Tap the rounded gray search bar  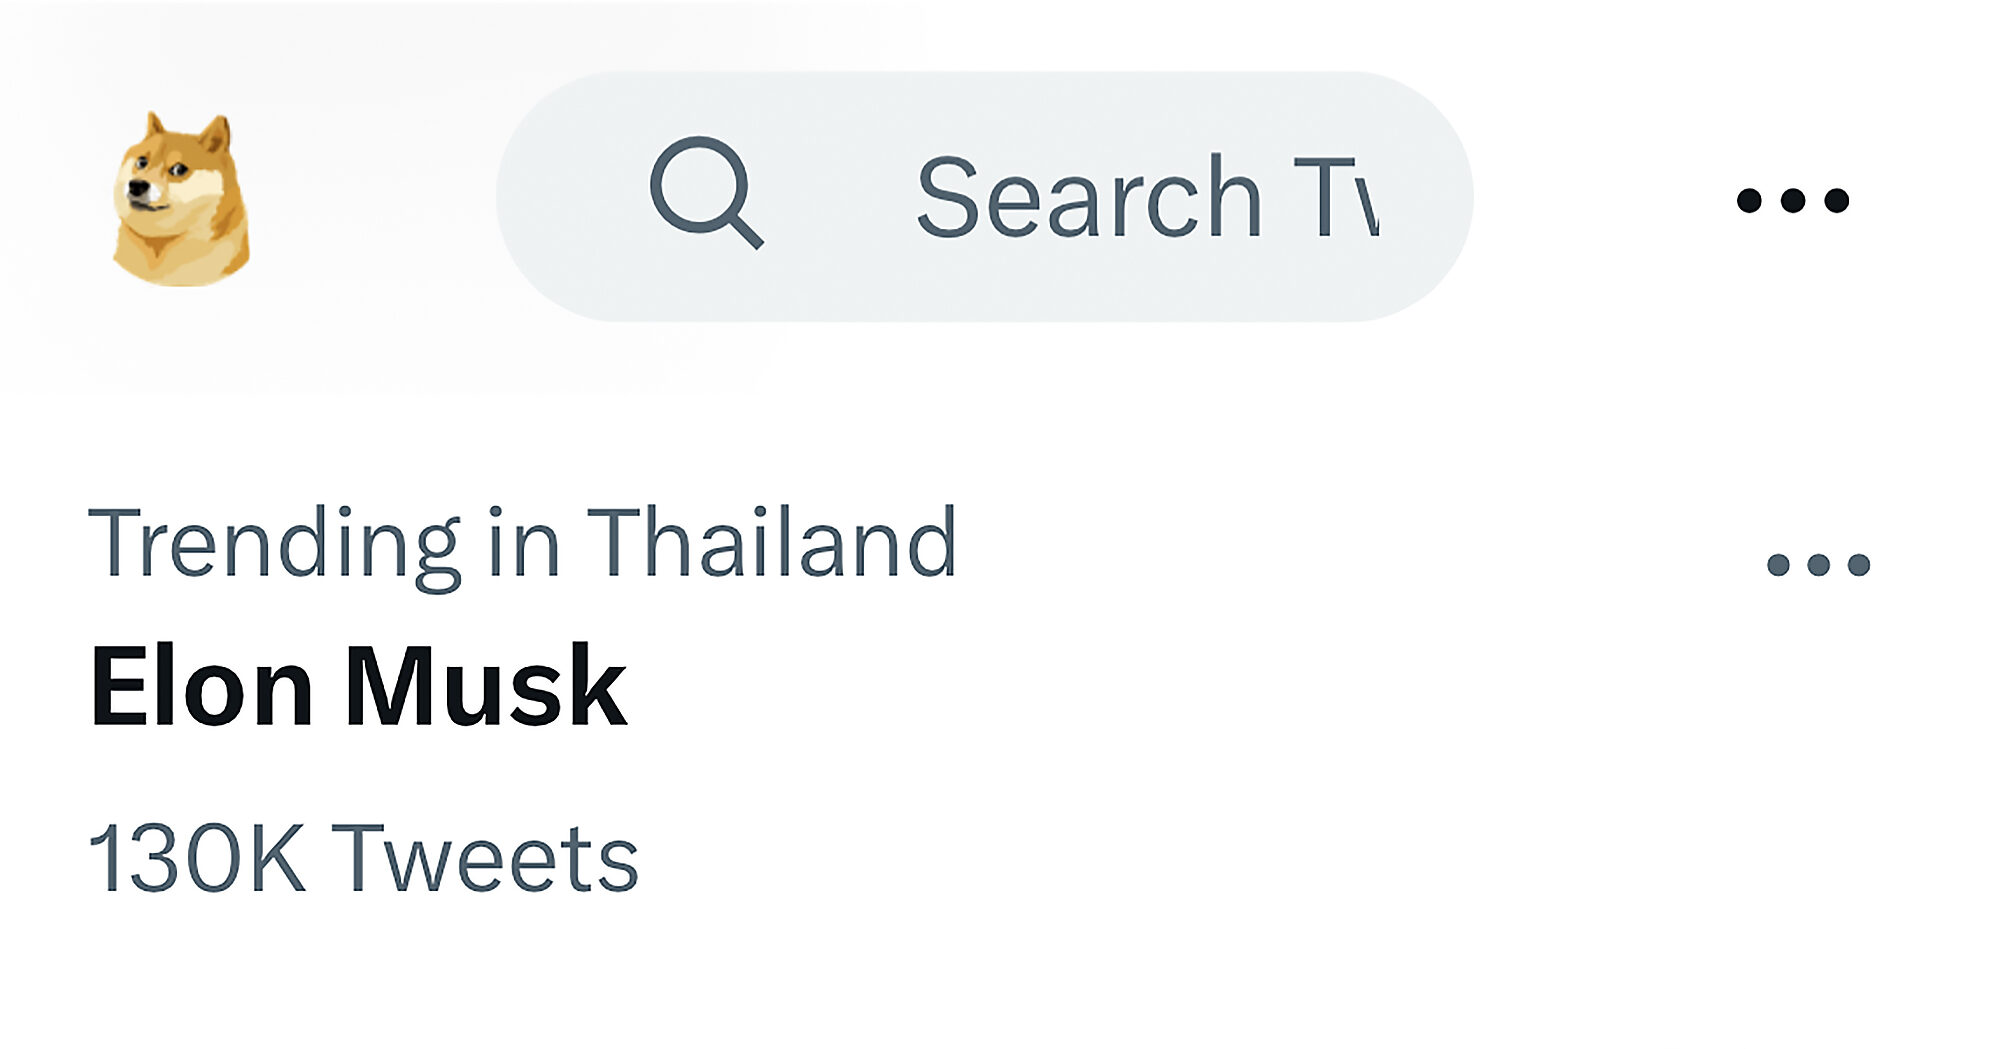[x=984, y=197]
